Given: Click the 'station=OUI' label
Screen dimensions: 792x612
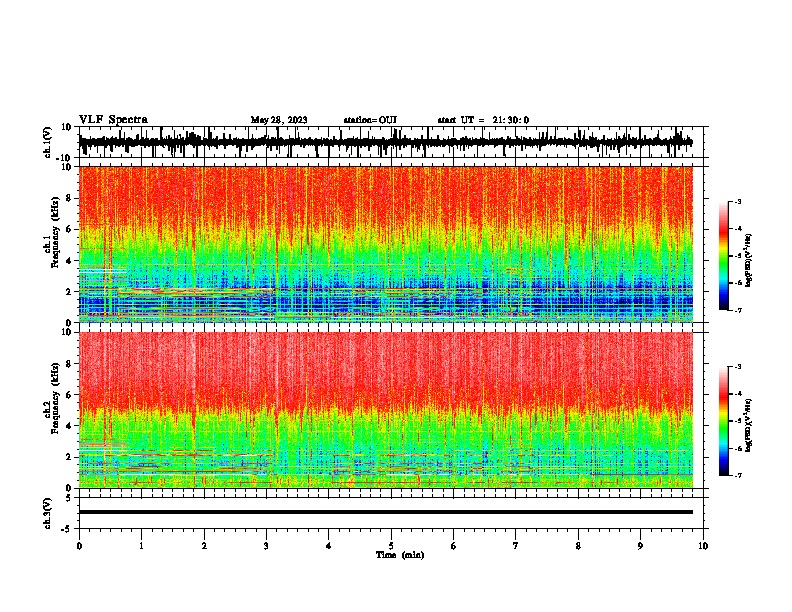Looking at the screenshot, I should tap(370, 120).
